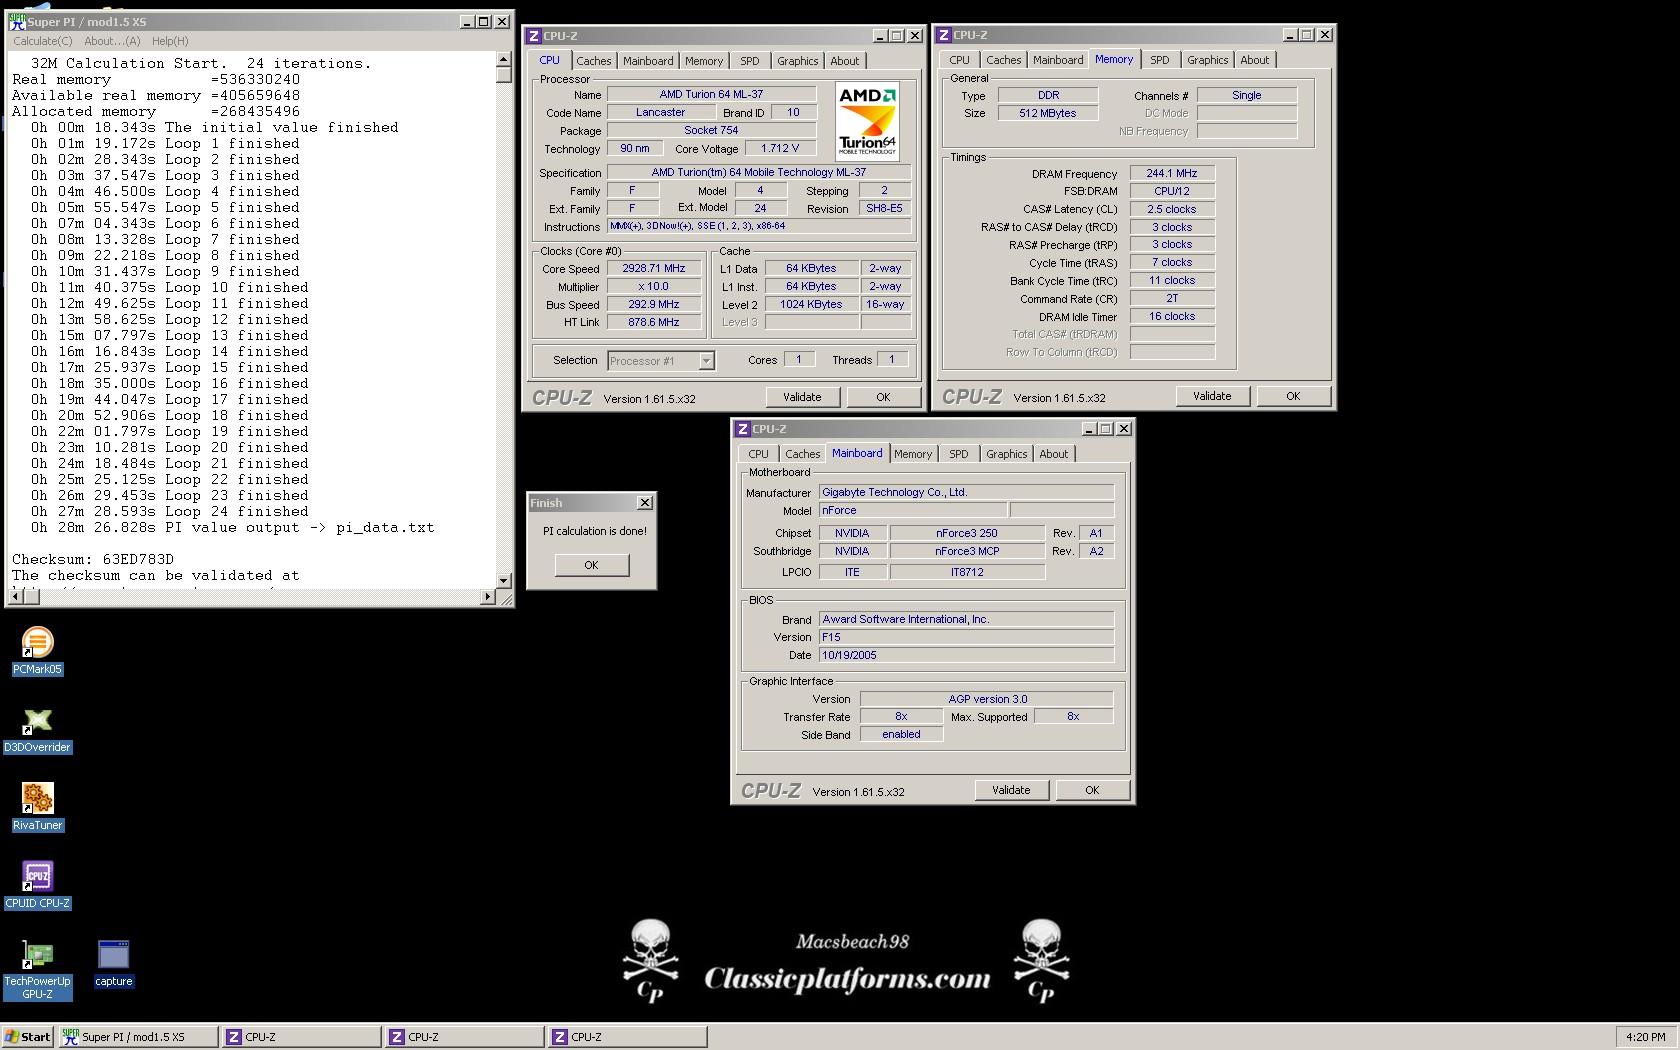Select Graphics tab in Mainboard window

(1006, 454)
